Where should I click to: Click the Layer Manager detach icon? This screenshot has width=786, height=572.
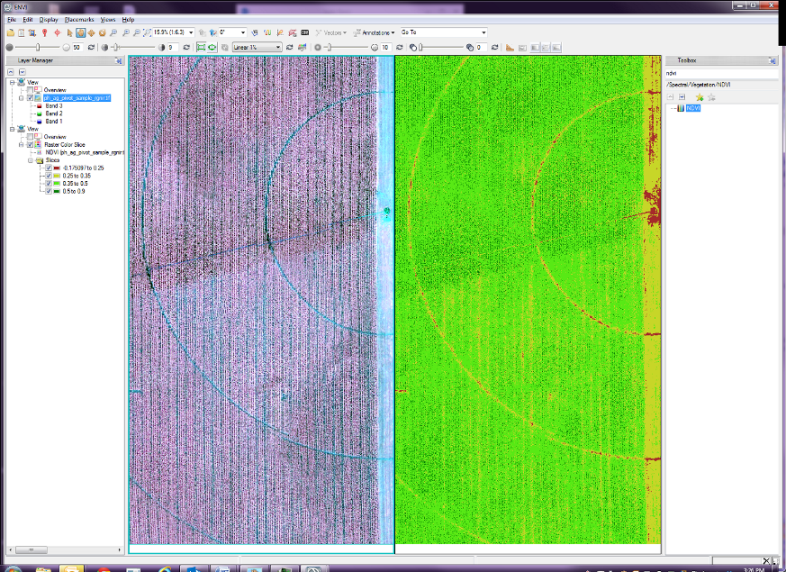[x=119, y=61]
